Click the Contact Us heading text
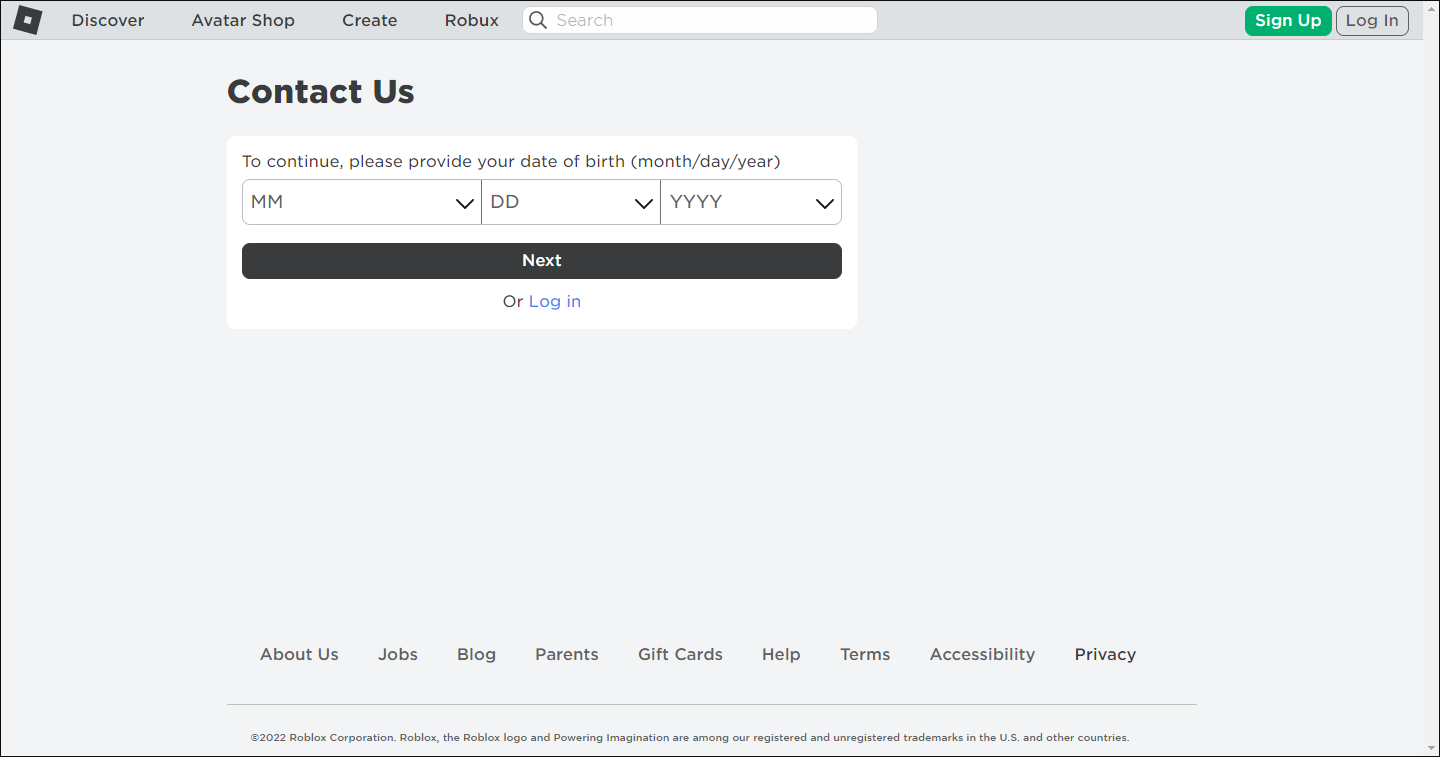Image resolution: width=1440 pixels, height=757 pixels. click(x=321, y=91)
